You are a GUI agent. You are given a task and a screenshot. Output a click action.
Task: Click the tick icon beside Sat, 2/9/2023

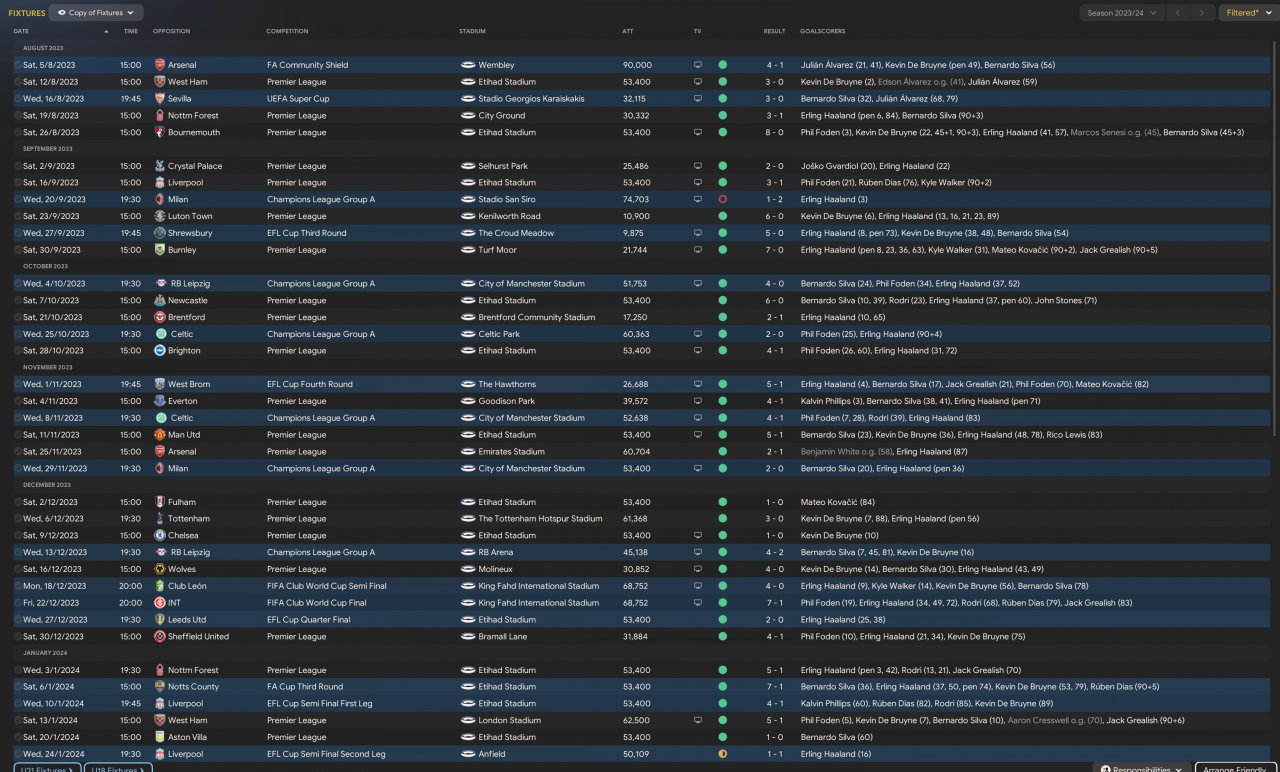[x=17, y=166]
